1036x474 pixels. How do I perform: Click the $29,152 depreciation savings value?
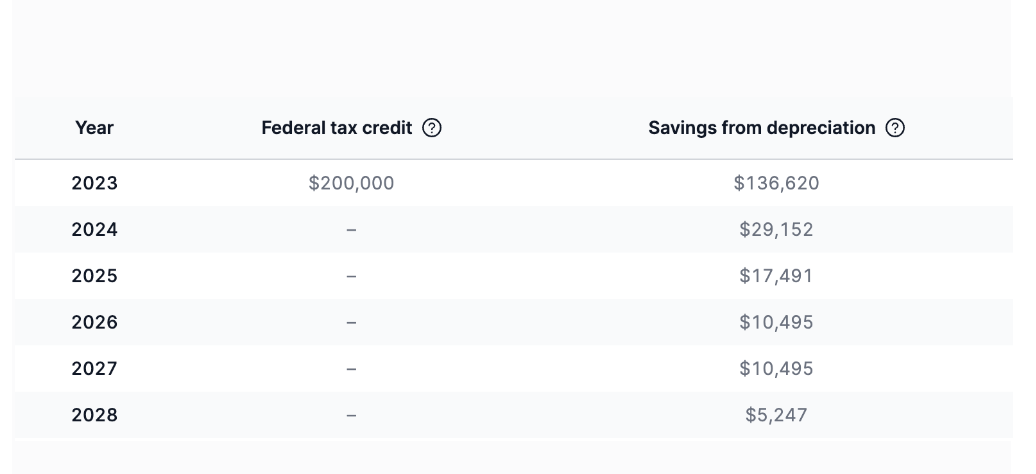(776, 230)
